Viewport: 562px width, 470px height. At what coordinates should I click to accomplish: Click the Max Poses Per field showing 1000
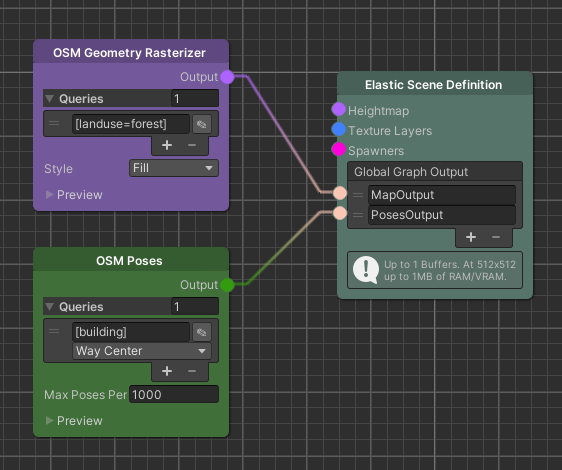coord(173,394)
